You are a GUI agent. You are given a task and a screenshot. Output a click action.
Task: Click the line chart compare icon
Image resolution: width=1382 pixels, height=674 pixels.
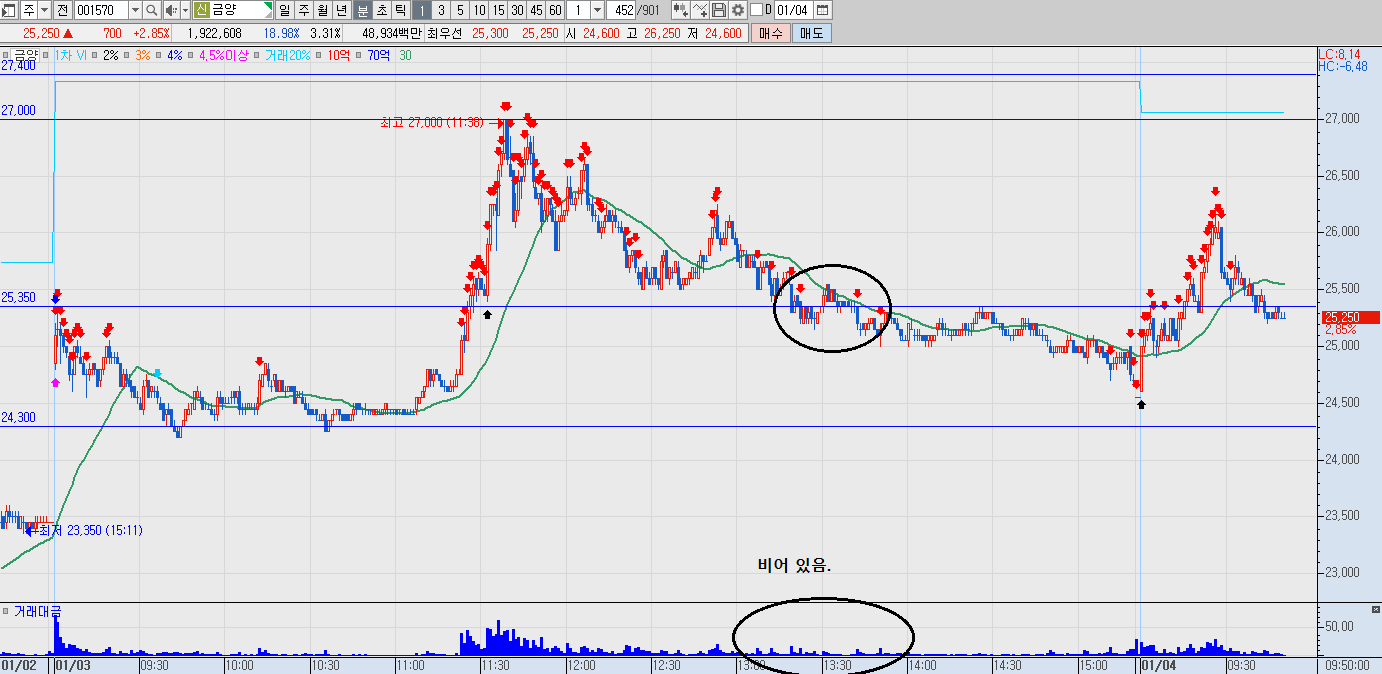(700, 10)
